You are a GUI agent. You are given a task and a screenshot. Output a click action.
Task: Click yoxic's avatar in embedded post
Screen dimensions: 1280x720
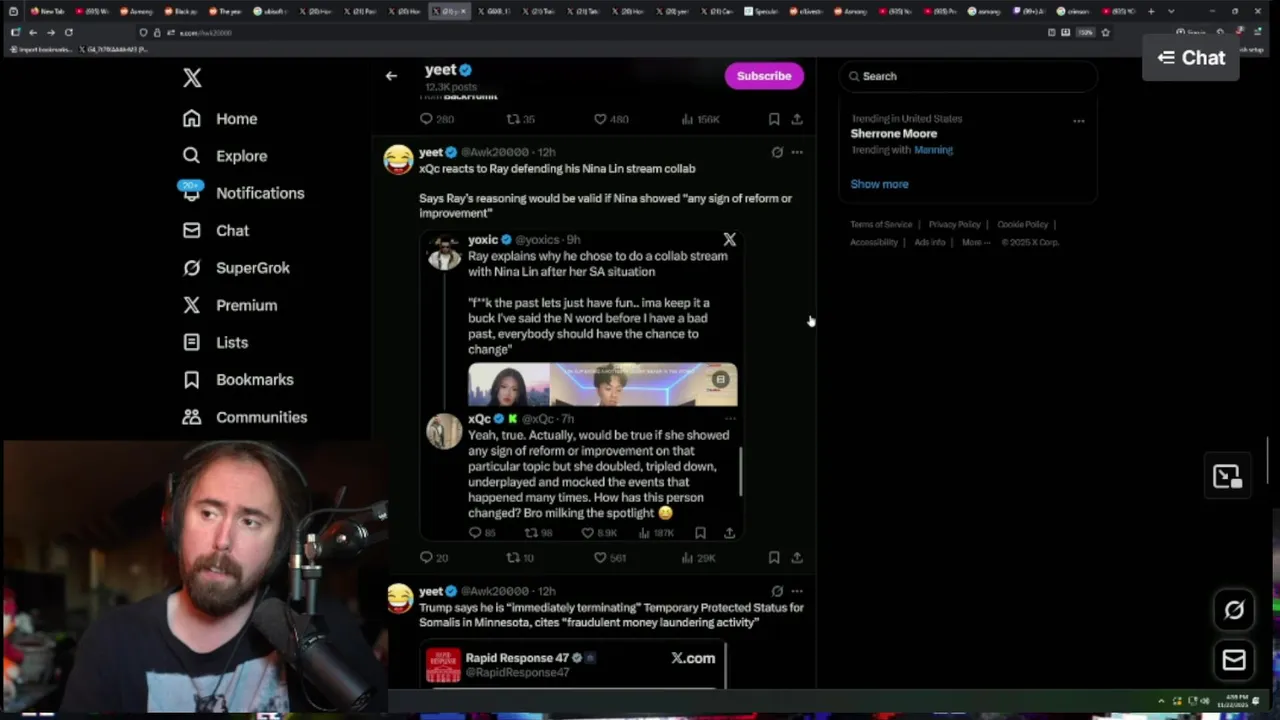(x=443, y=252)
